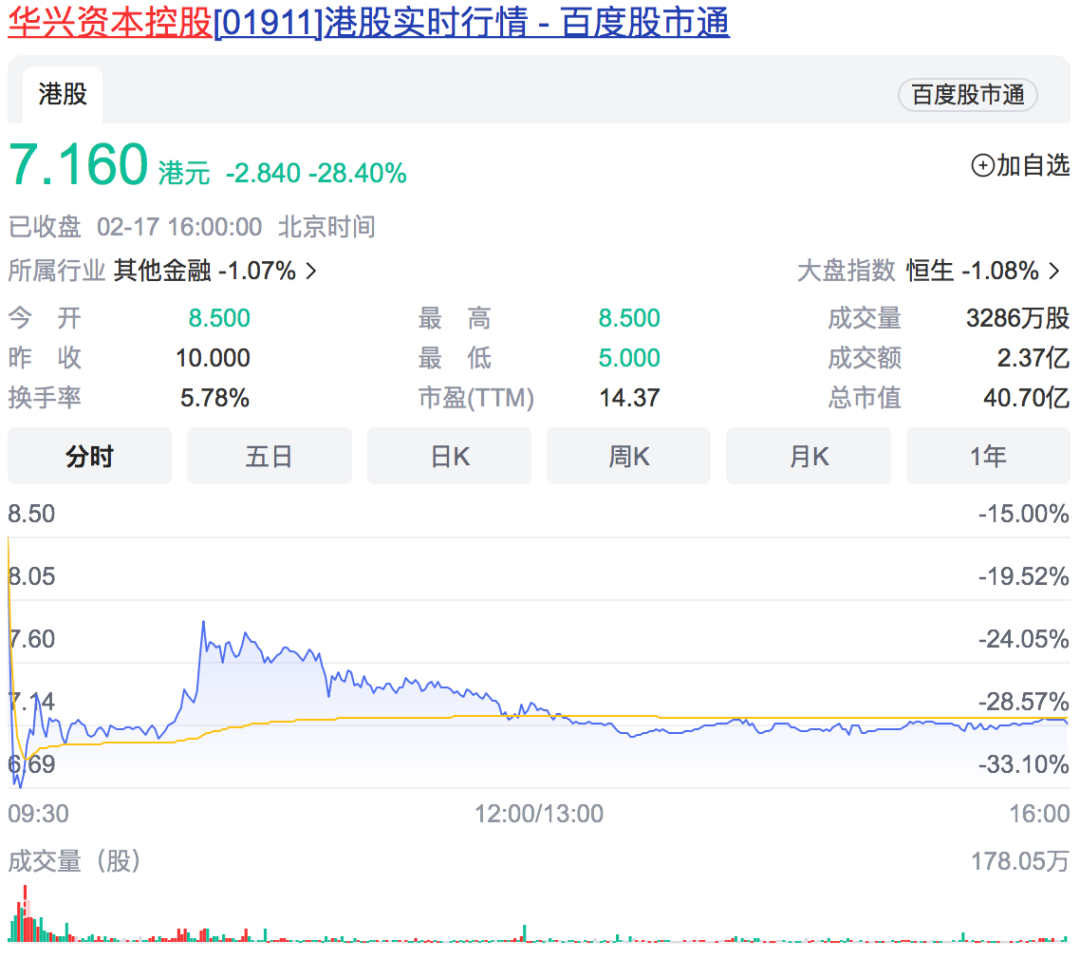The width and height of the screenshot is (1080, 959).
Task: Click the plus icon beside 加自选
Action: pyautogui.click(x=982, y=166)
